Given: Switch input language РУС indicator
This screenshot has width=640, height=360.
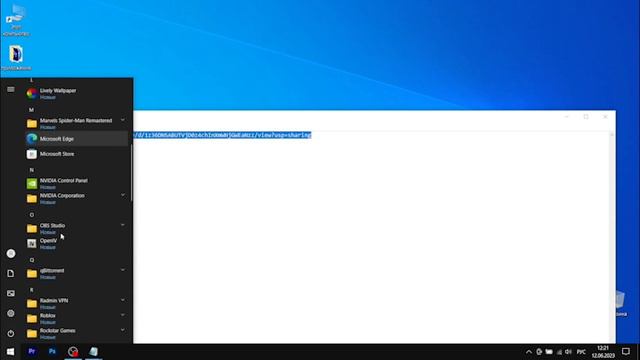Looking at the screenshot, I should (x=581, y=352).
